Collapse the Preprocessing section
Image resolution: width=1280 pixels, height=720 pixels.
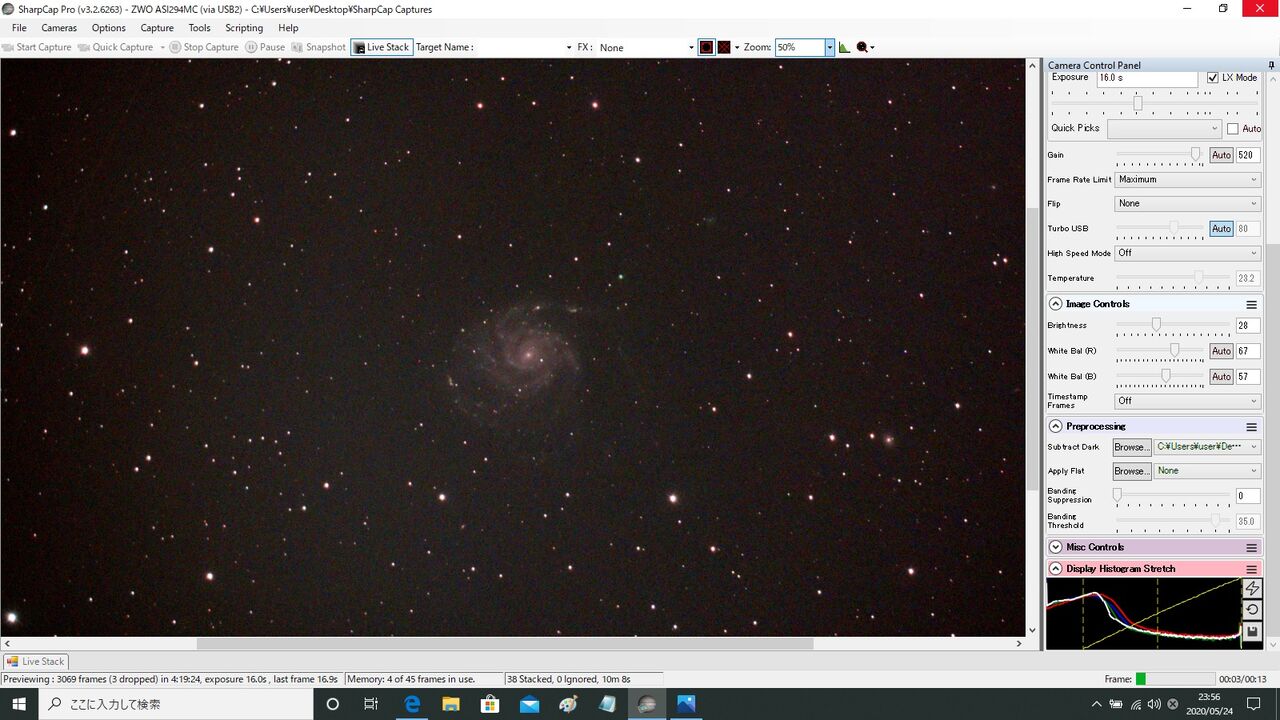[x=1055, y=426]
